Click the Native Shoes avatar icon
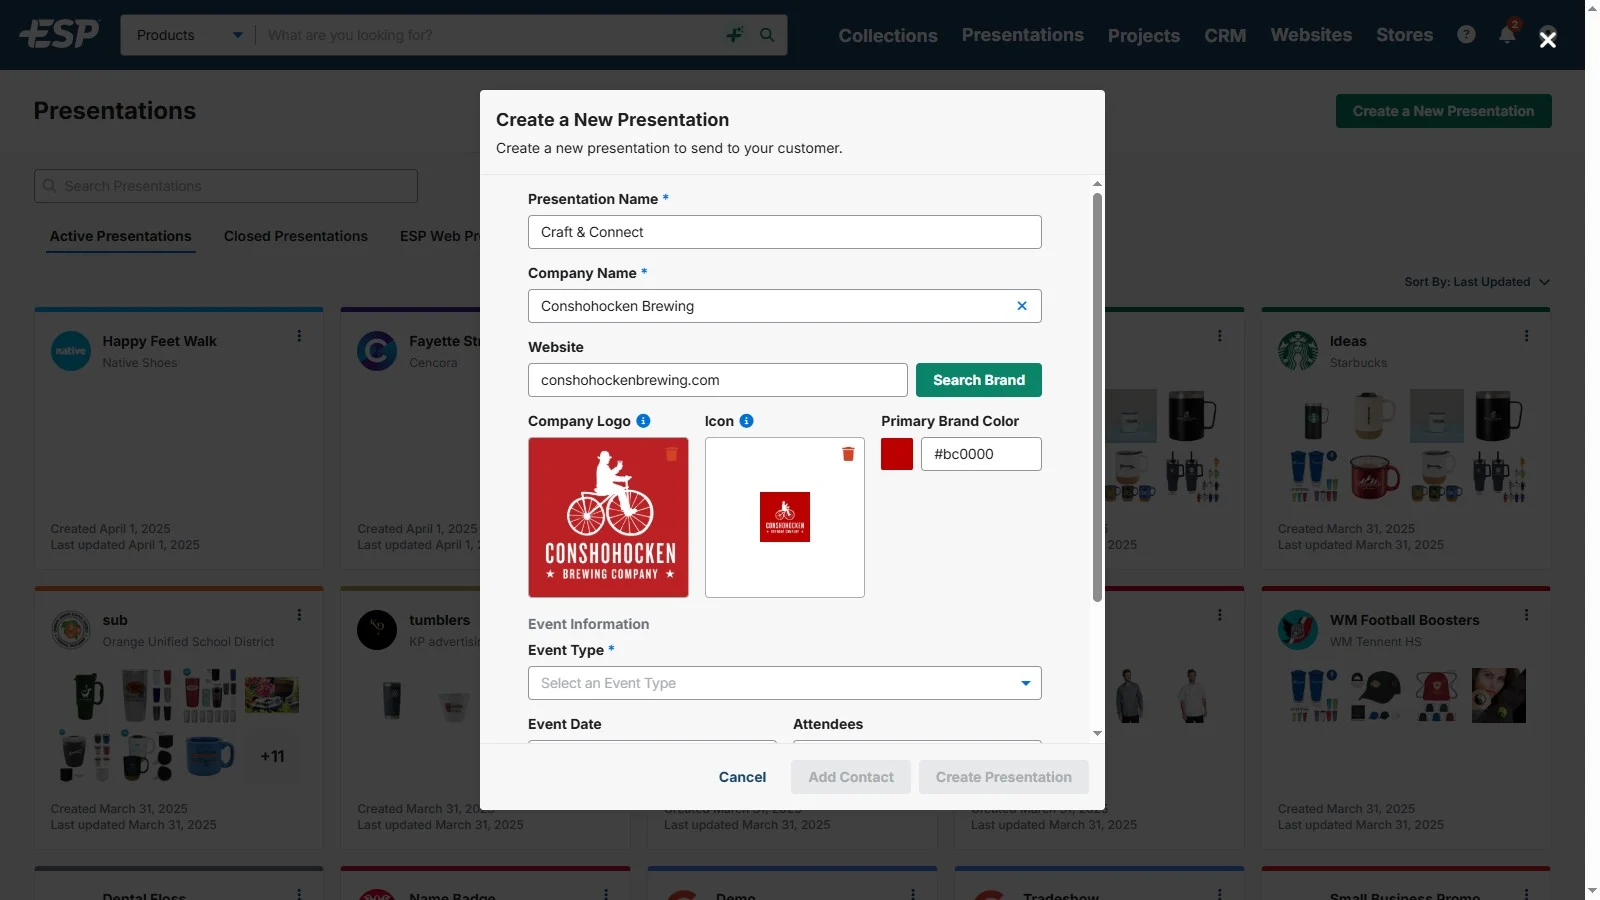 (x=71, y=351)
